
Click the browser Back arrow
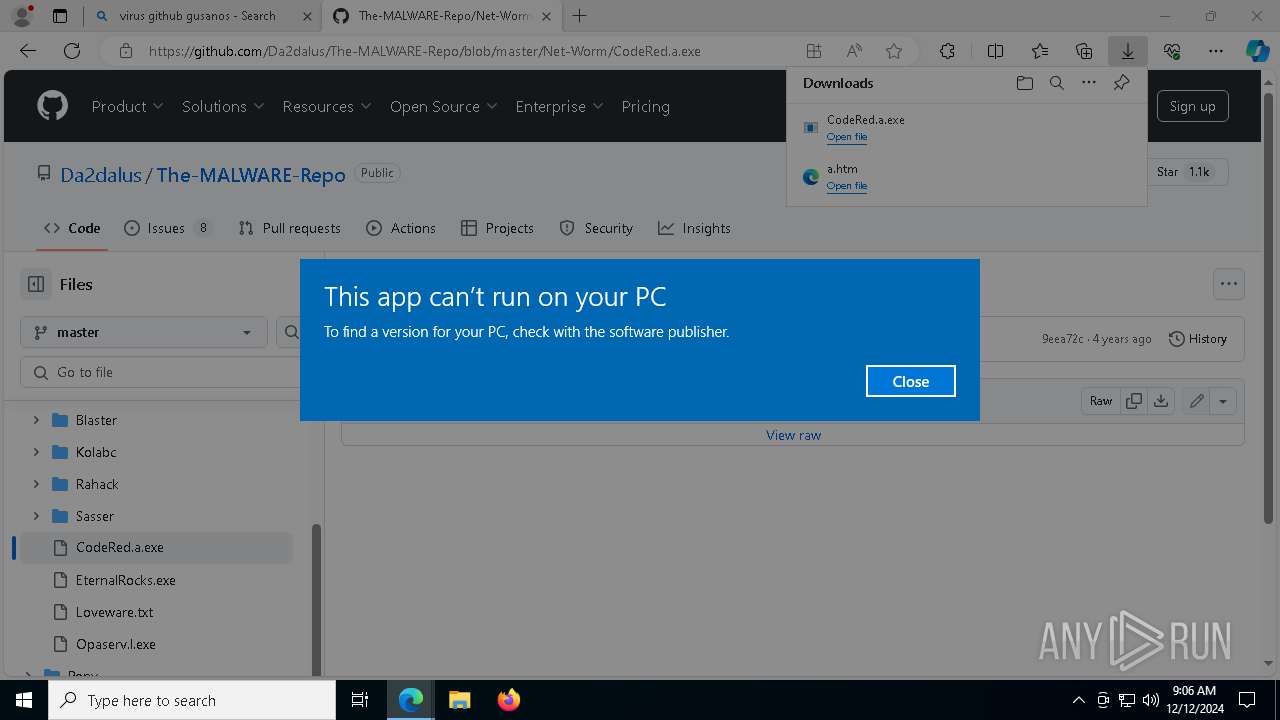click(x=28, y=51)
